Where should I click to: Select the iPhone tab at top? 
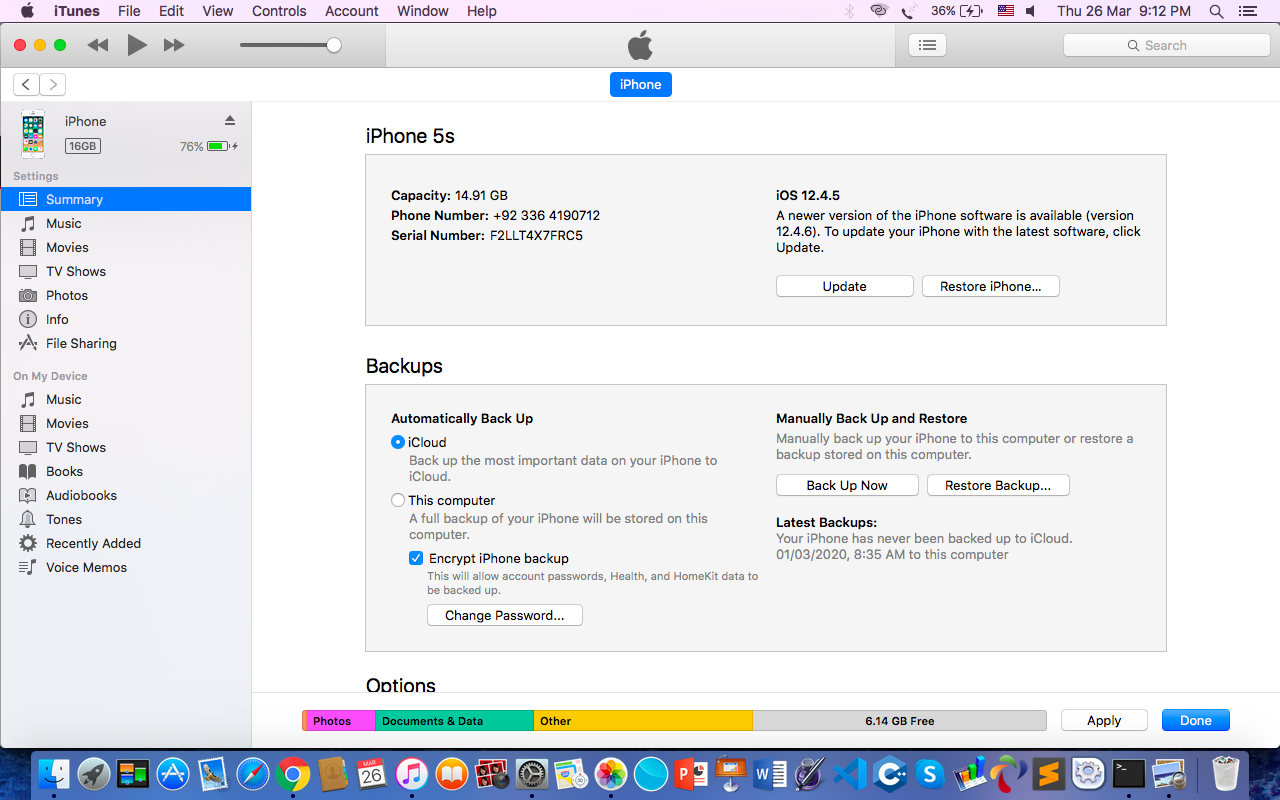coord(641,84)
